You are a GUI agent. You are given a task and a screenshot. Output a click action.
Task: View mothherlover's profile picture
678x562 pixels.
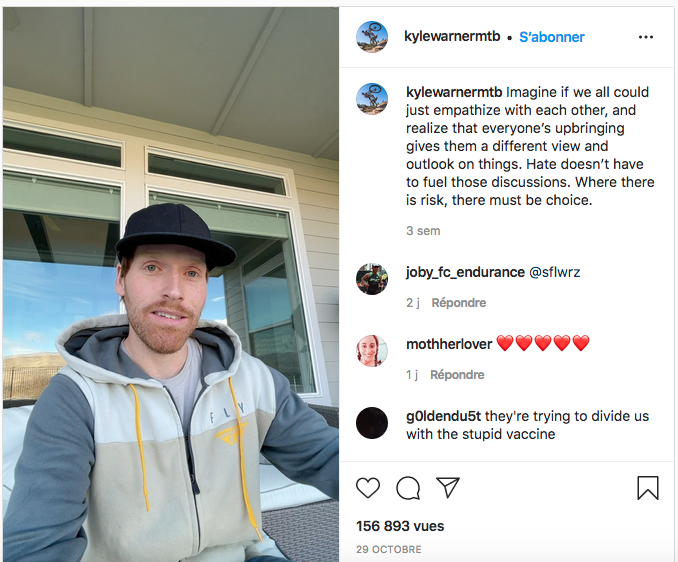tap(372, 351)
